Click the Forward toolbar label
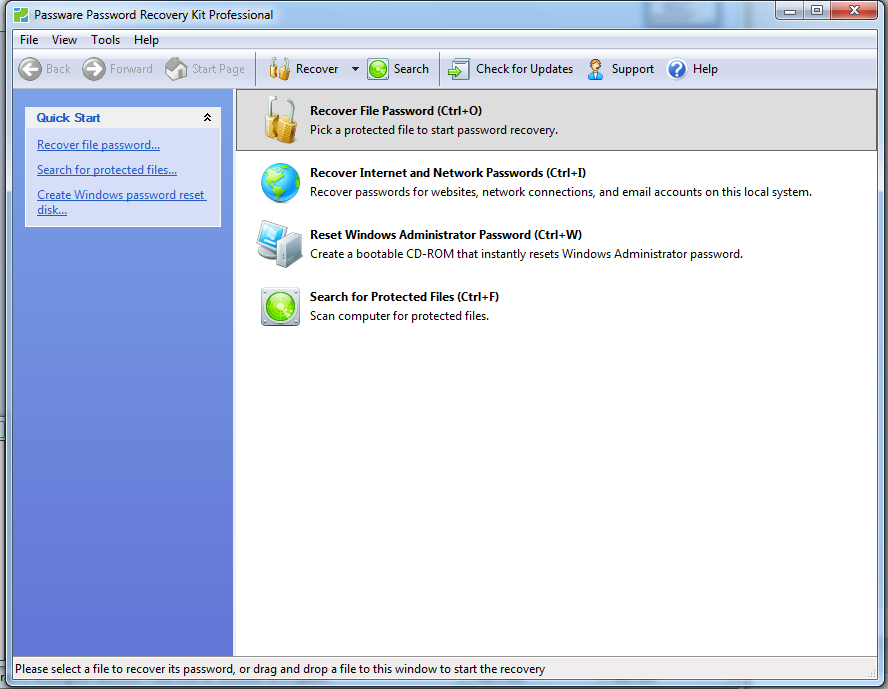The height and width of the screenshot is (689, 888). 131,69
